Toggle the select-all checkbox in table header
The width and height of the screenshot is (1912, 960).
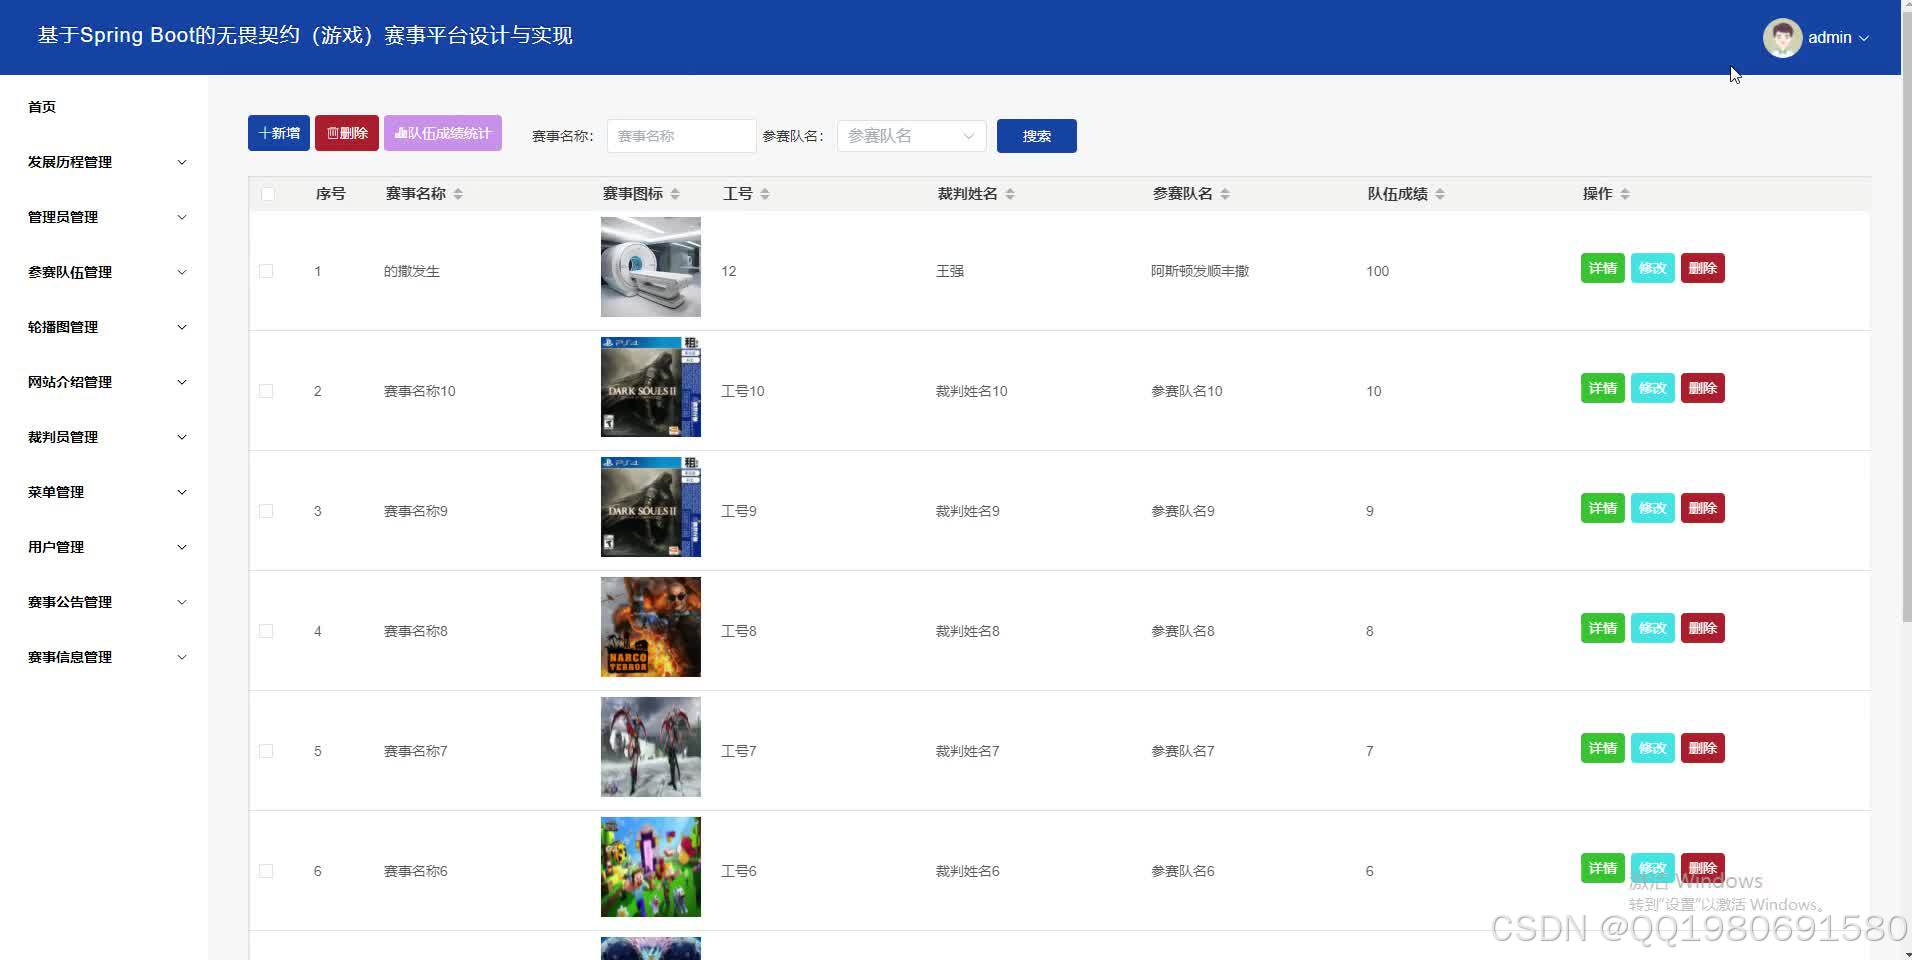267,193
